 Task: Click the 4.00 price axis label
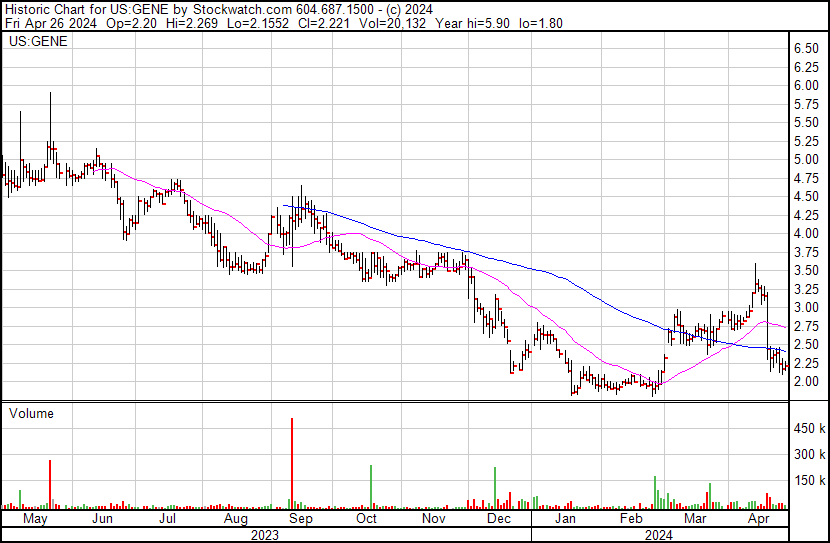point(806,233)
